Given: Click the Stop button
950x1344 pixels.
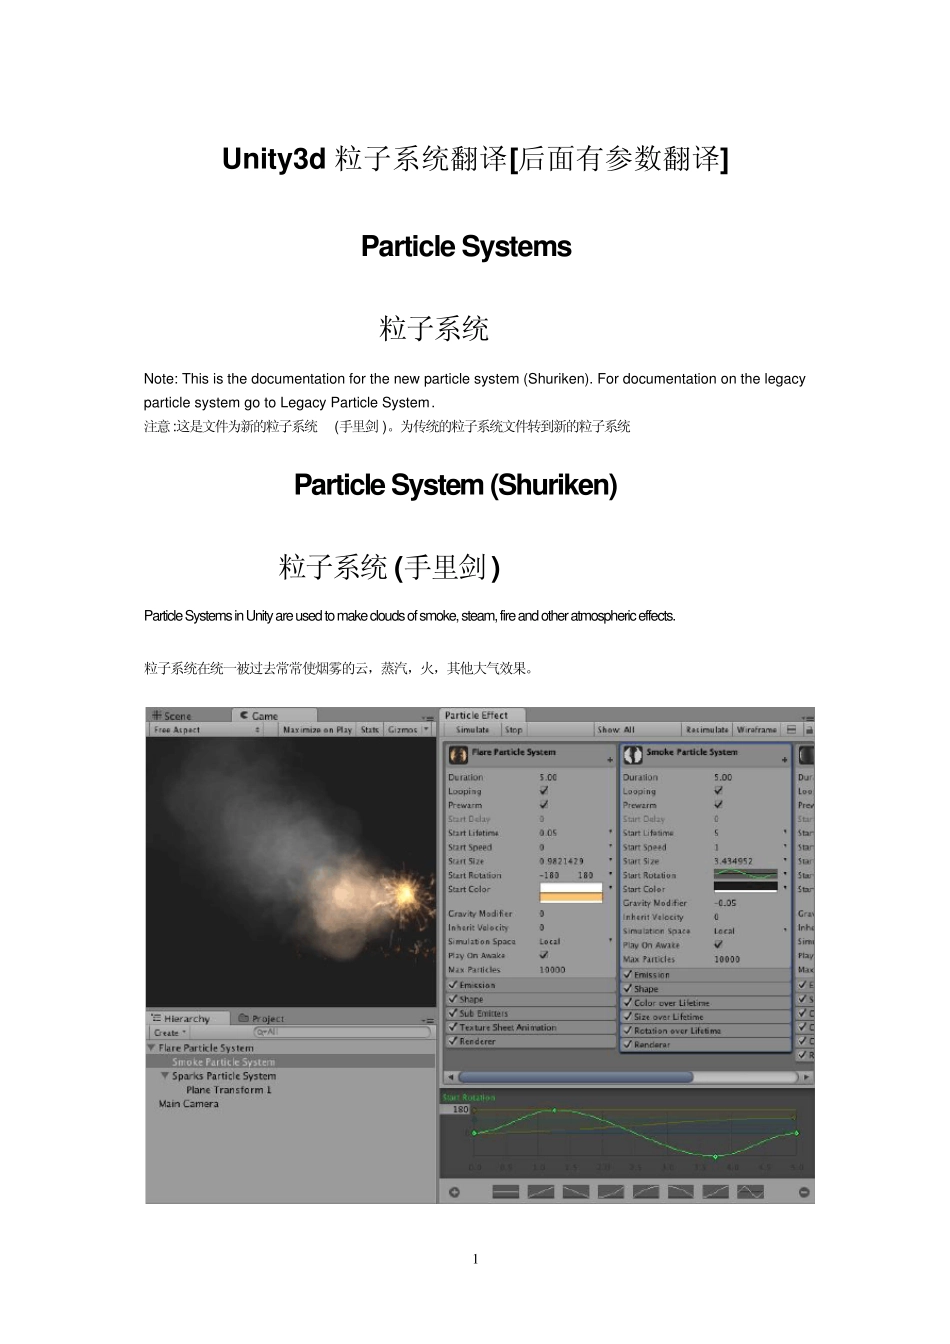Looking at the screenshot, I should tap(513, 730).
